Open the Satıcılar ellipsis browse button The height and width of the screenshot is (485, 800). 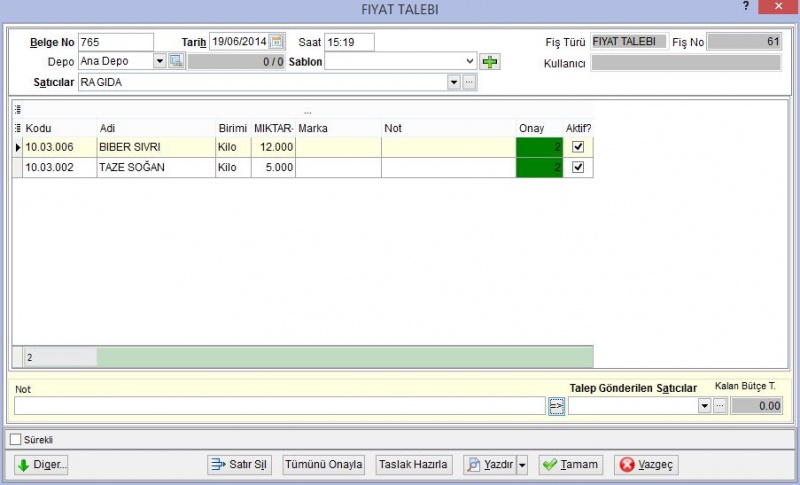tap(469, 82)
